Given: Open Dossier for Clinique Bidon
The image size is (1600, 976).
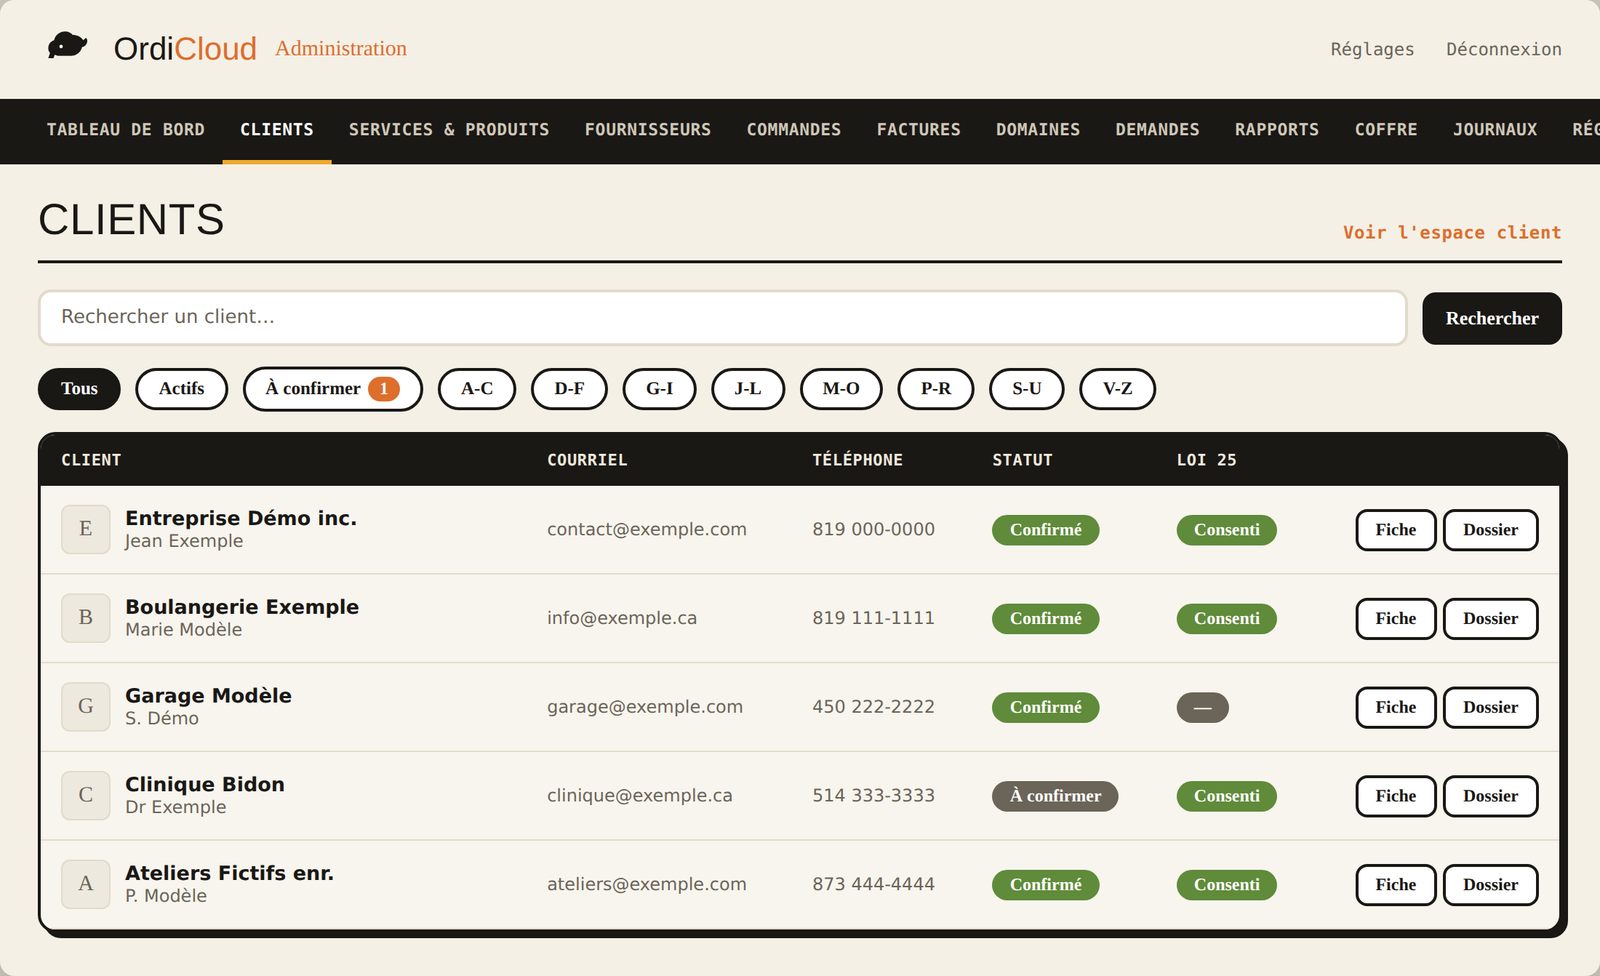Looking at the screenshot, I should [x=1490, y=796].
